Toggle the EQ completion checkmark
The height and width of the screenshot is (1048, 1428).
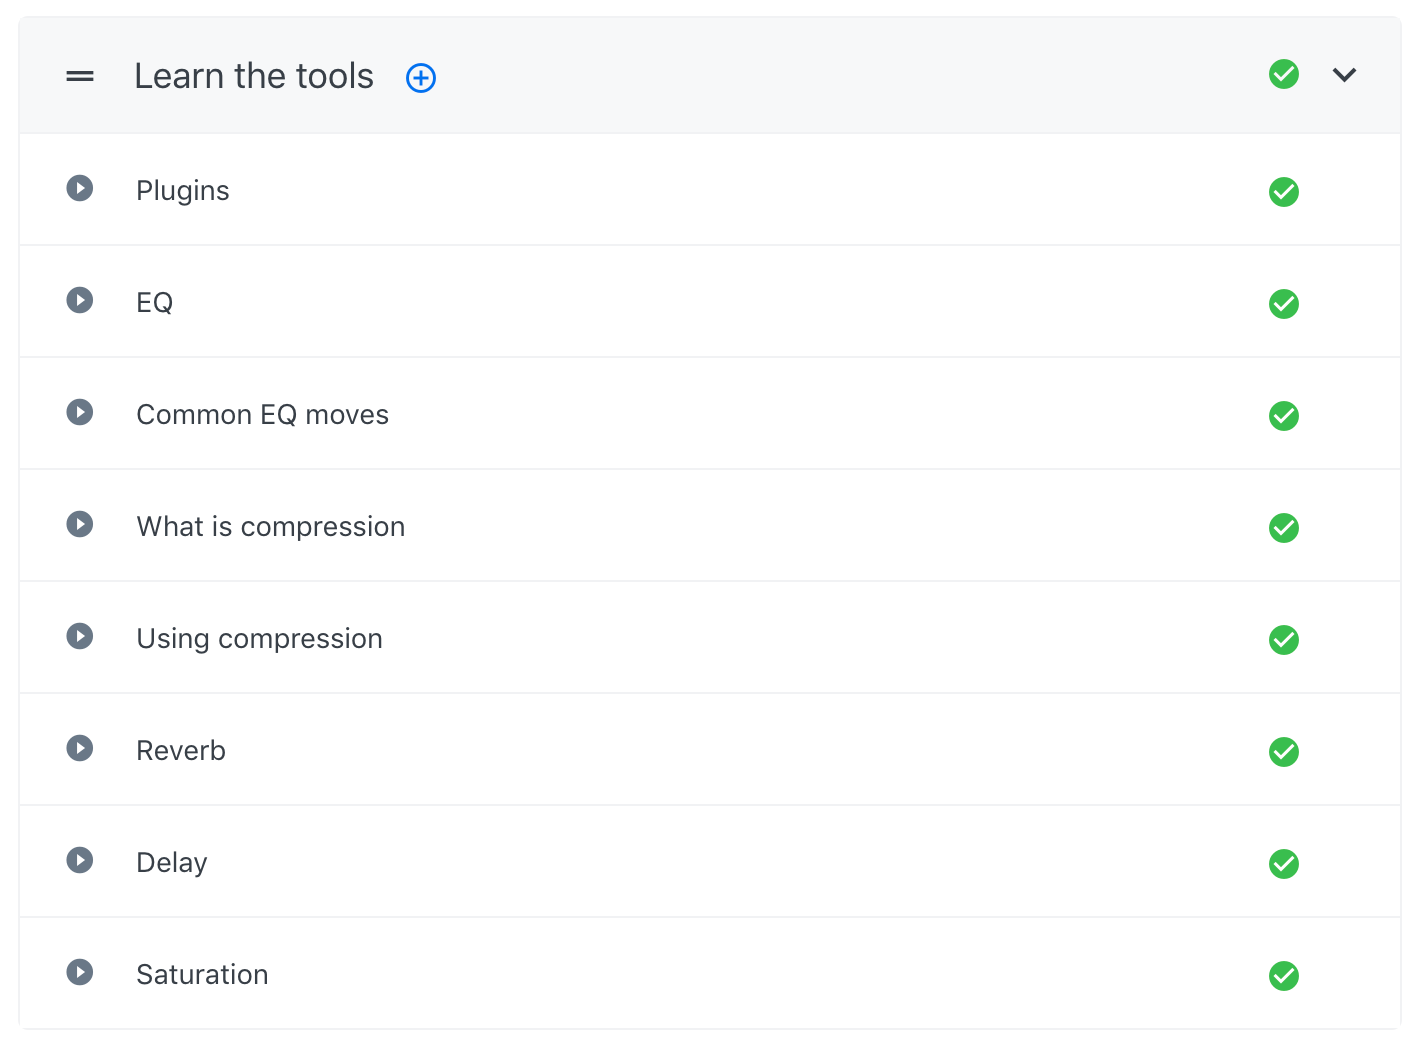point(1284,304)
